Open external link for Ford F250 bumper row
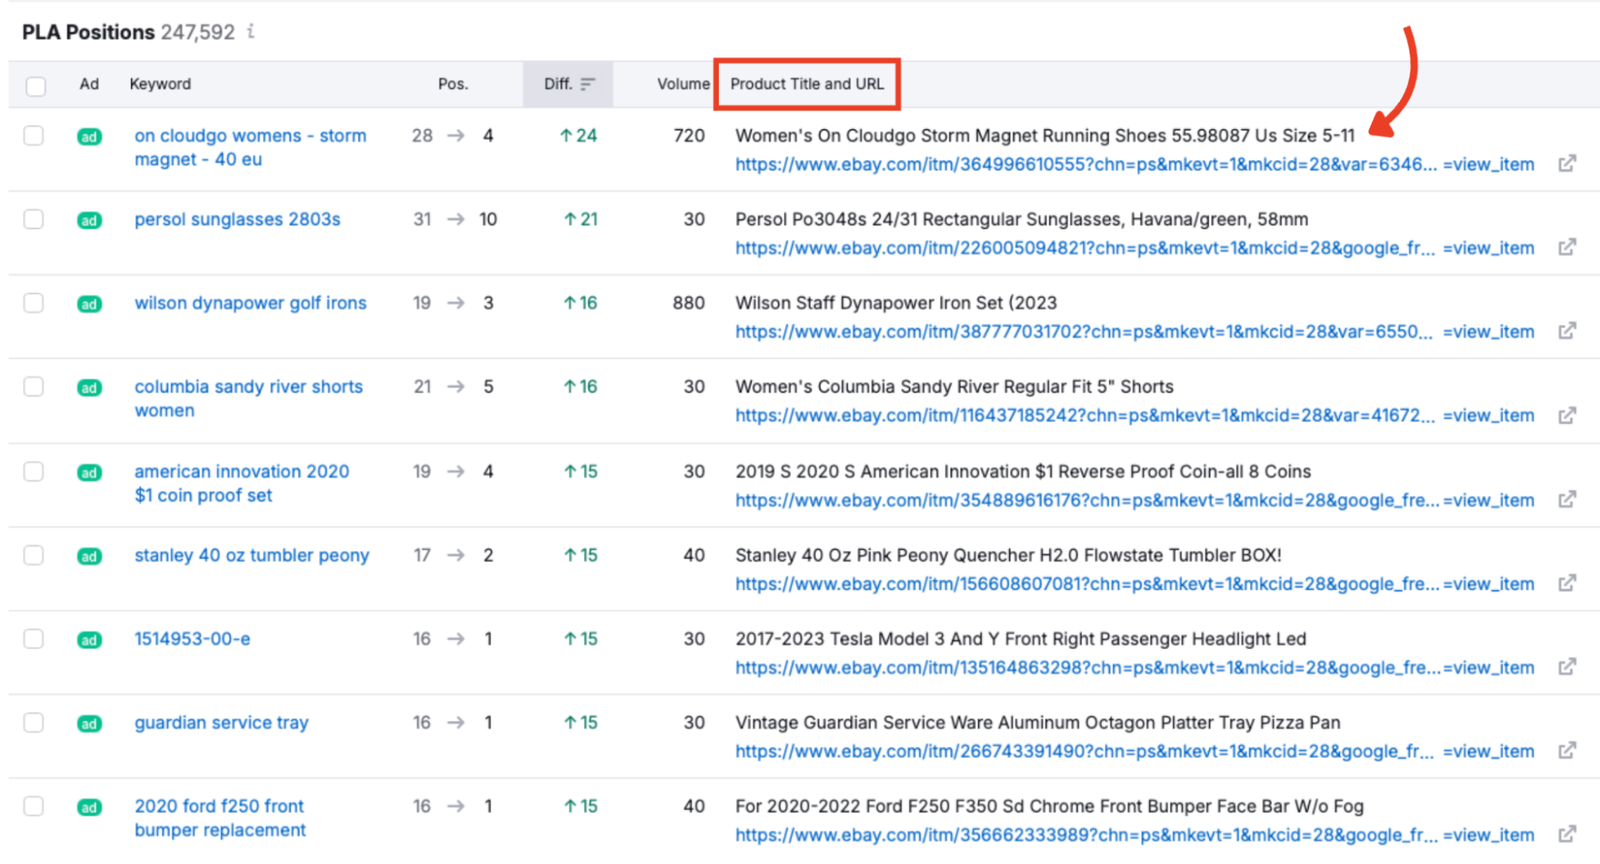Viewport: 1600px width, 864px height. [x=1567, y=834]
